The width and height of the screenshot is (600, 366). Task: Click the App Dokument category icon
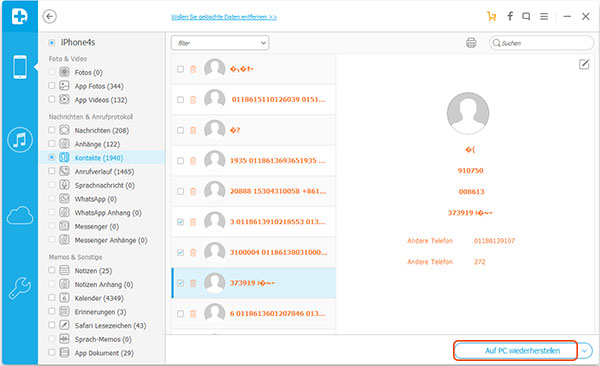(x=64, y=352)
